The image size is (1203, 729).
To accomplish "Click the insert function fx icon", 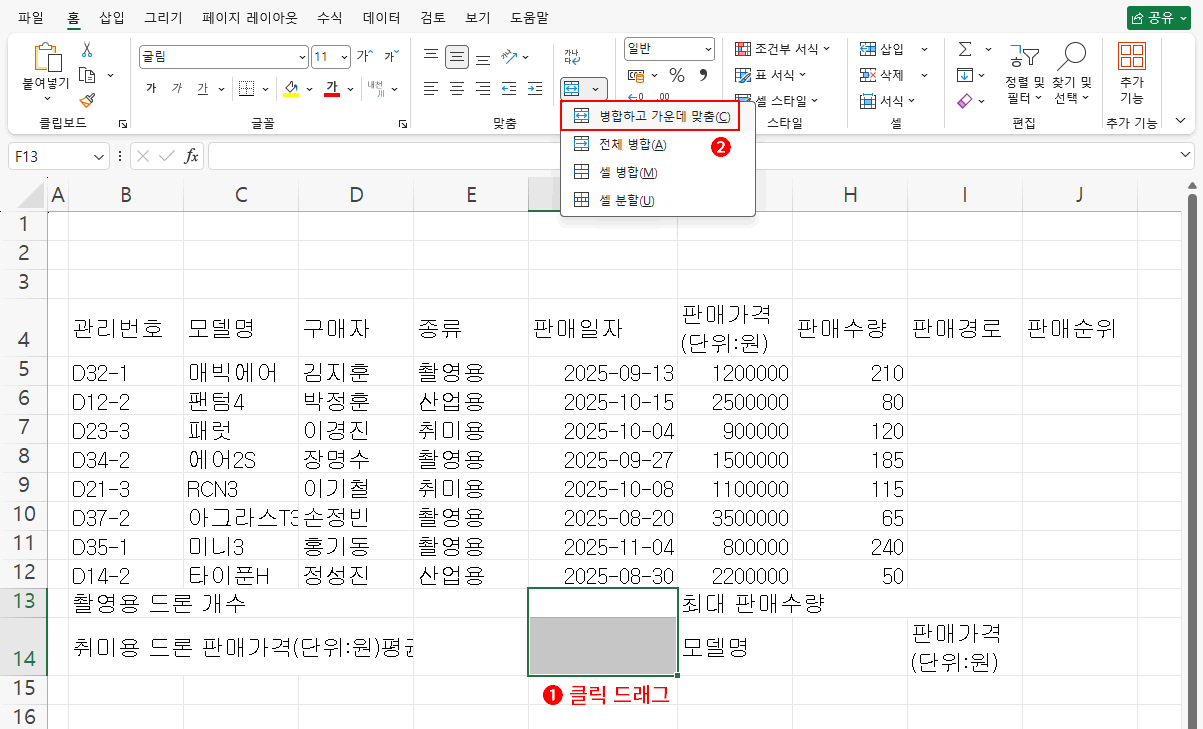I will click(191, 156).
